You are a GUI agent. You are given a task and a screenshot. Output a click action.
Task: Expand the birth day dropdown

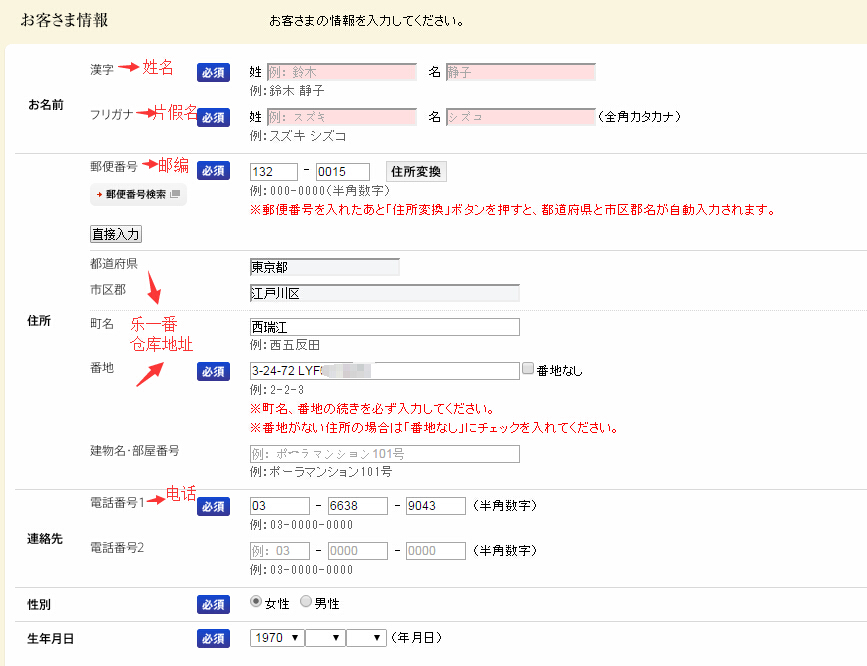[x=366, y=637]
